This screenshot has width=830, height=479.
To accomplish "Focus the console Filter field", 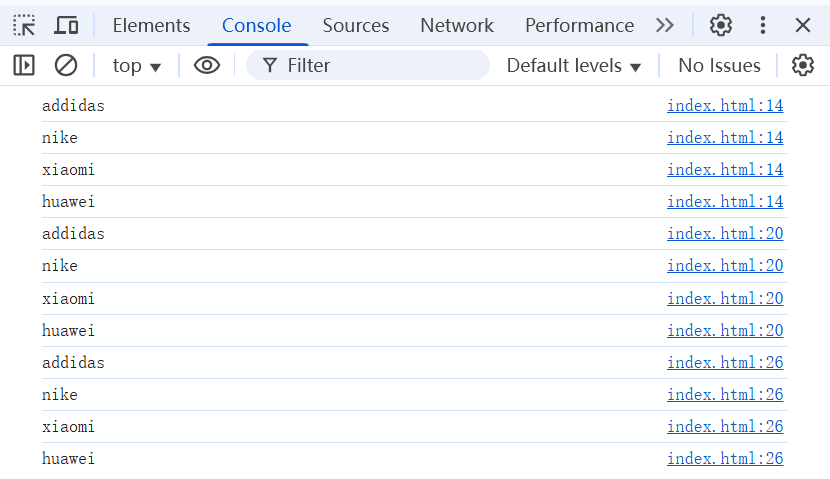I will (x=368, y=66).
